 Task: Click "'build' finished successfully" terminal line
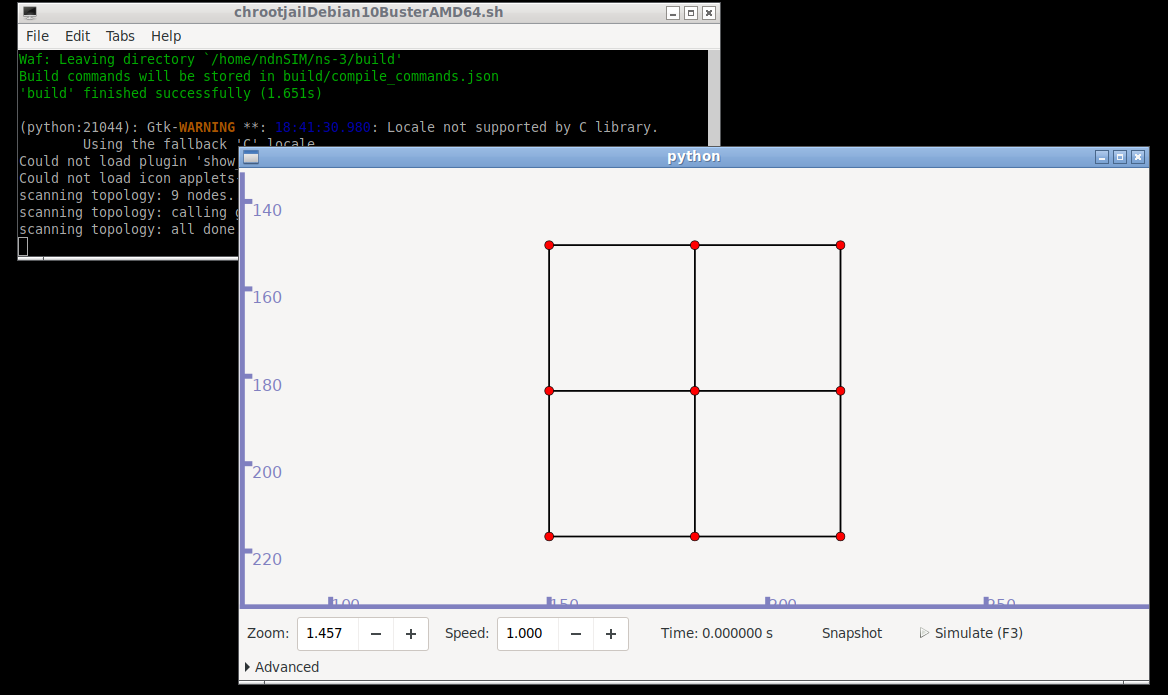point(171,93)
